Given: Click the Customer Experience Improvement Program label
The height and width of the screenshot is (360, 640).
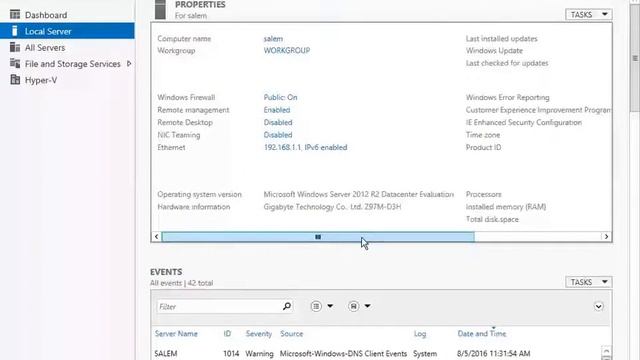Looking at the screenshot, I should coord(538,110).
